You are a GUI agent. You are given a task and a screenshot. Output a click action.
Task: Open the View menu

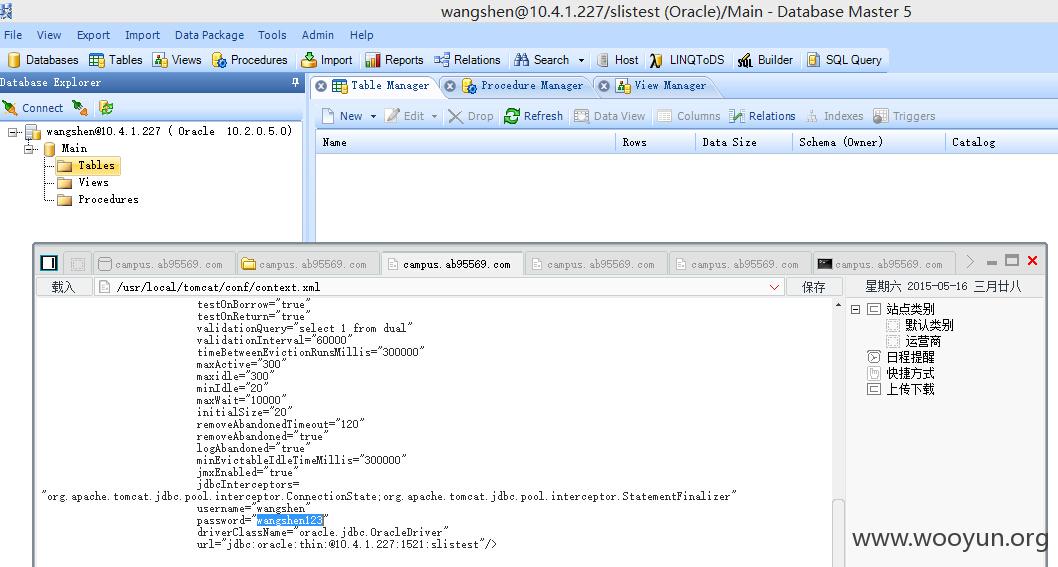tap(49, 35)
